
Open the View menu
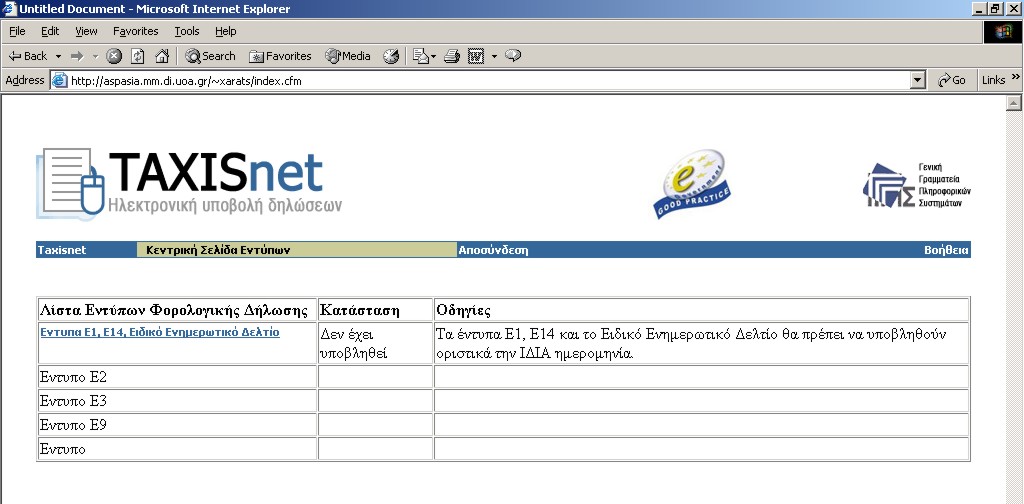point(86,31)
